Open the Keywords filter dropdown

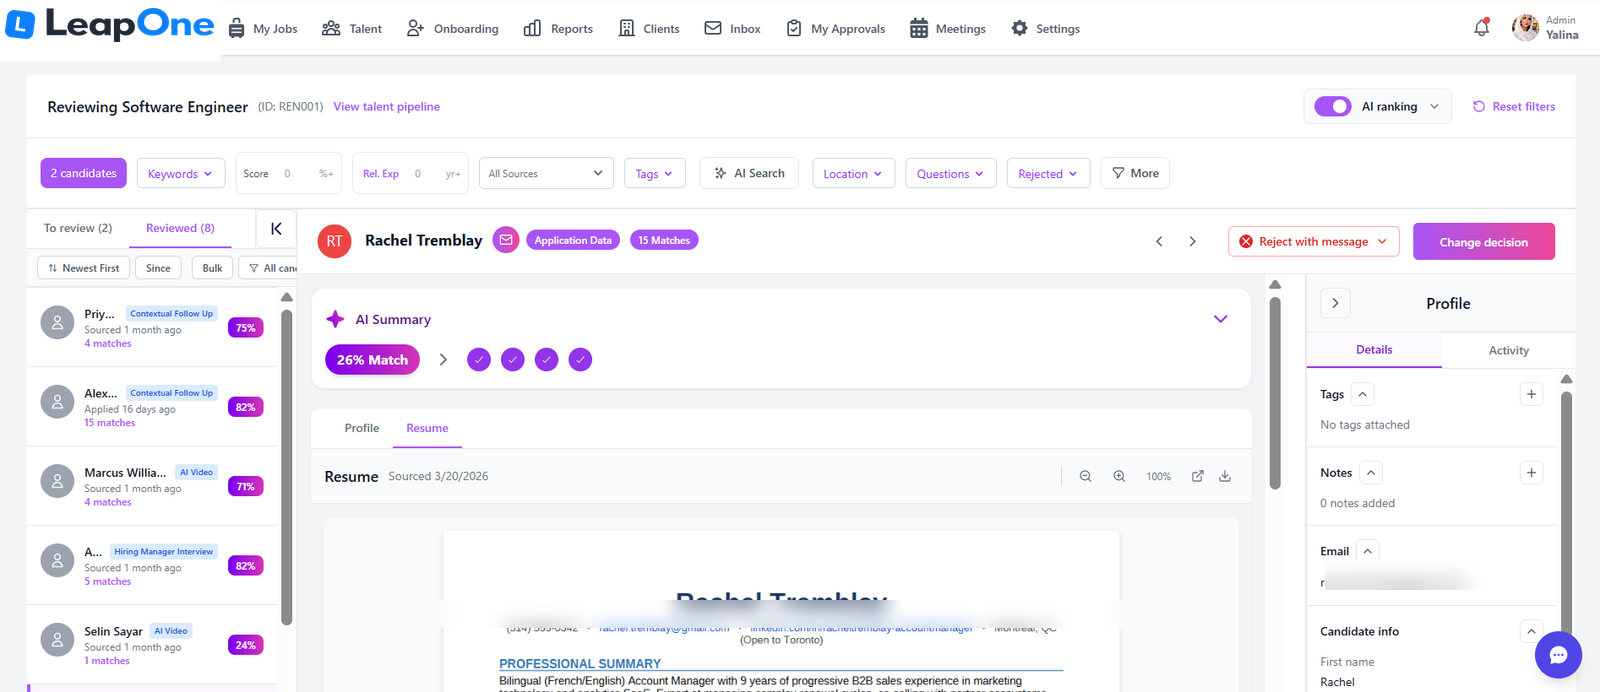[180, 173]
